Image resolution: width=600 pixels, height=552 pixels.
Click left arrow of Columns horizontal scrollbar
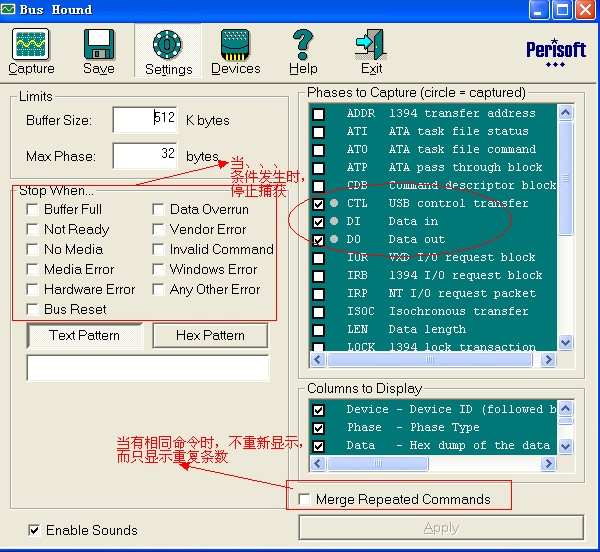[x=318, y=463]
